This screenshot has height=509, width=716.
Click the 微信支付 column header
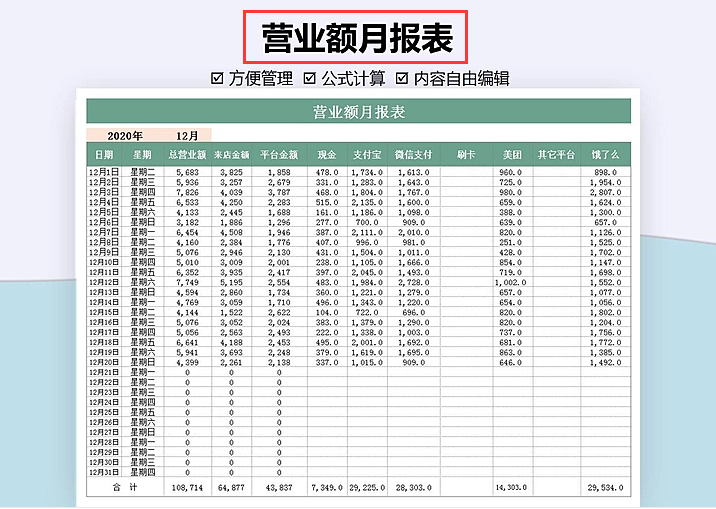tap(413, 155)
